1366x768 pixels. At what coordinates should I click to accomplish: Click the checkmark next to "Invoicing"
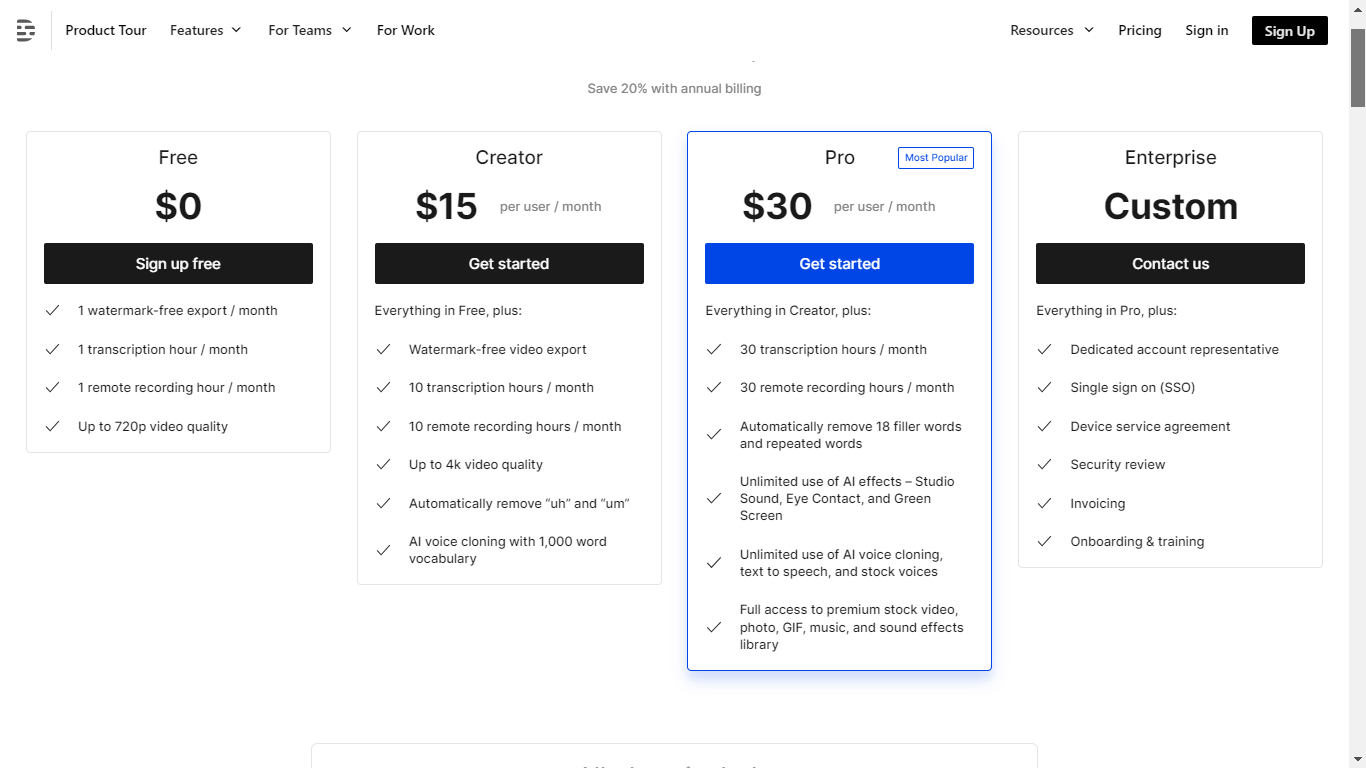pos(1044,503)
